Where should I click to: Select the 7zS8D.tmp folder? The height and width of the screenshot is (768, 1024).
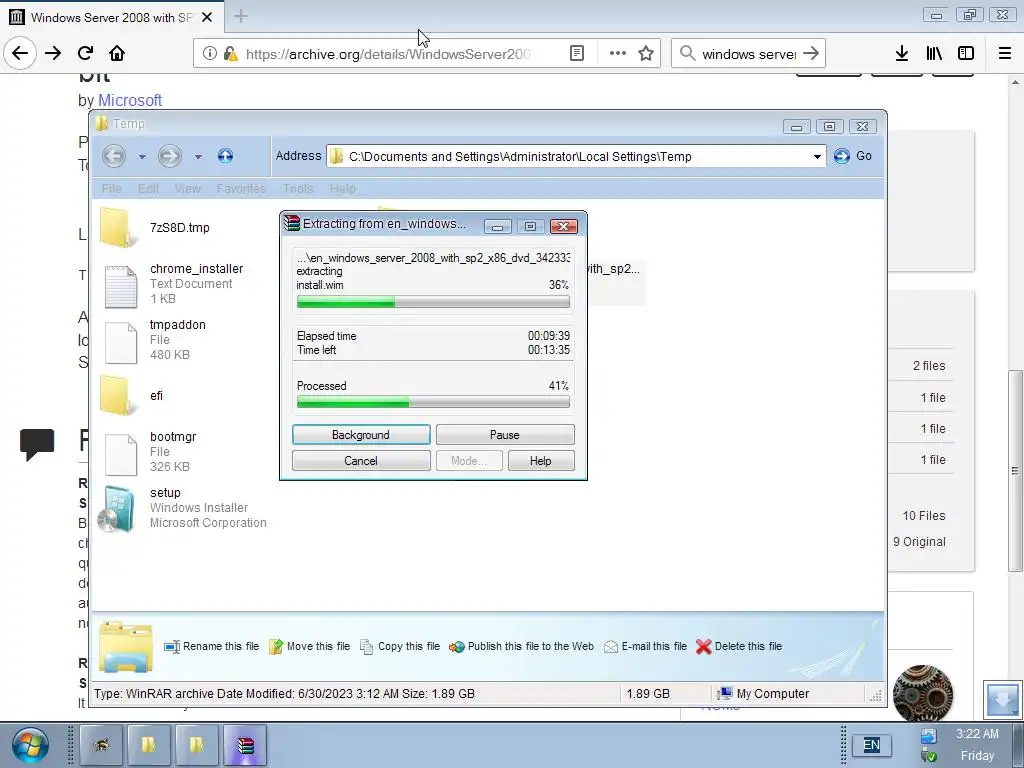pyautogui.click(x=155, y=227)
